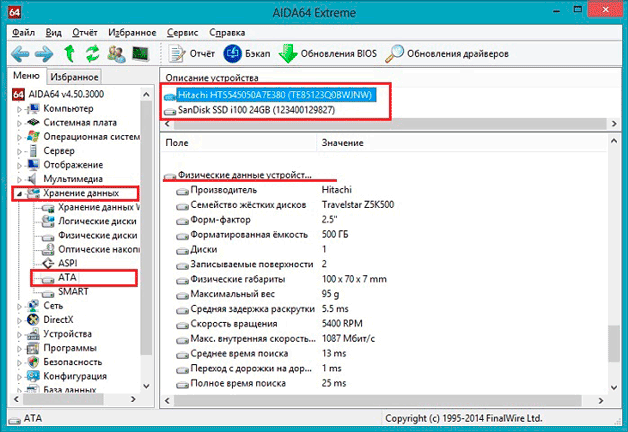Open the Вид menu
Viewport: 628px width, 432px height.
[53, 32]
